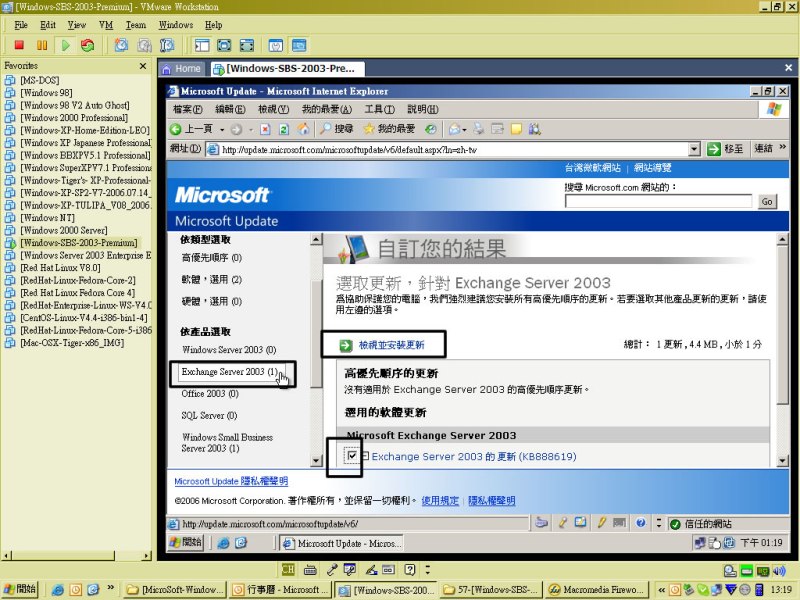Select Windows Server 2003 (0) in the product list
This screenshot has width=800, height=600.
tap(229, 349)
